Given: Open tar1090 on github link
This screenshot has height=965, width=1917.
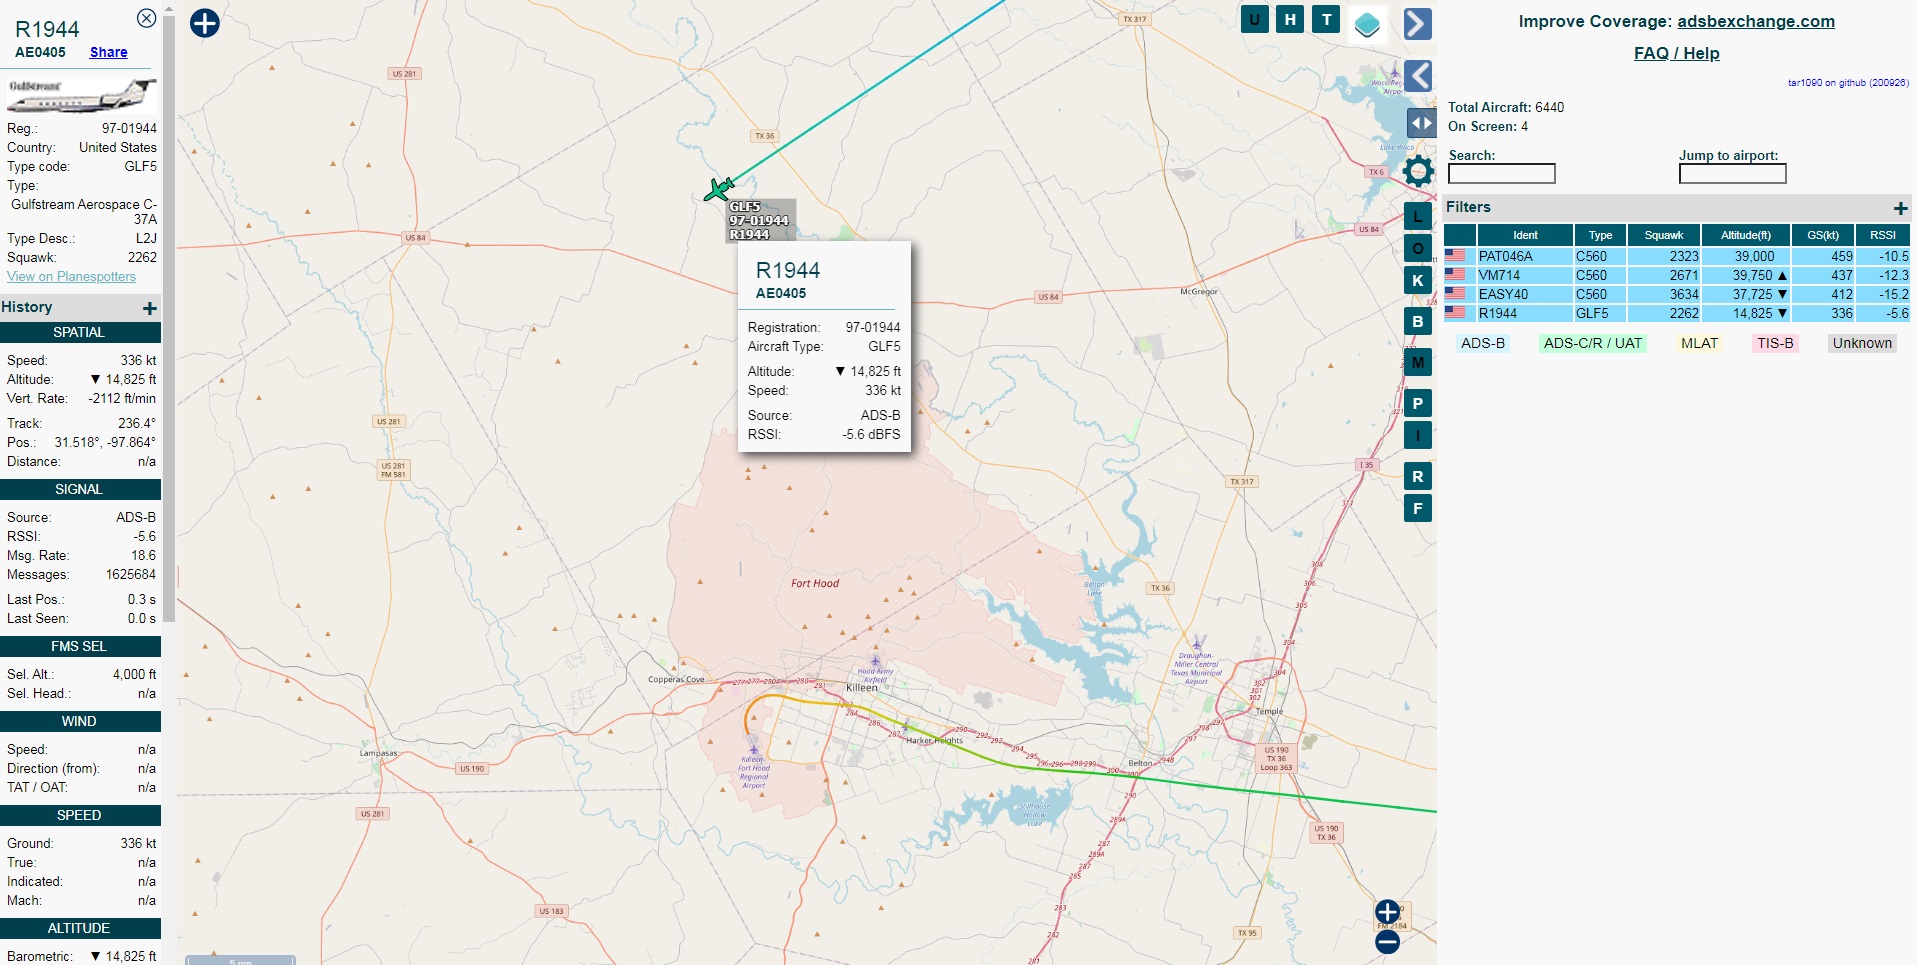Looking at the screenshot, I should pos(1848,83).
